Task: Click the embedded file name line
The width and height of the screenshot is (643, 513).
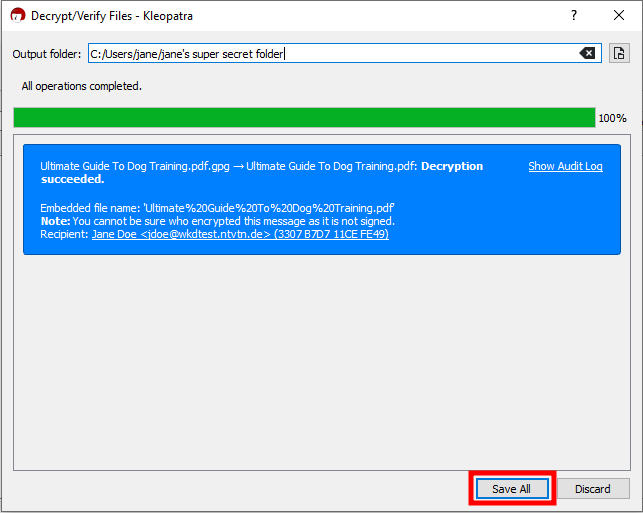Action: click(x=217, y=207)
